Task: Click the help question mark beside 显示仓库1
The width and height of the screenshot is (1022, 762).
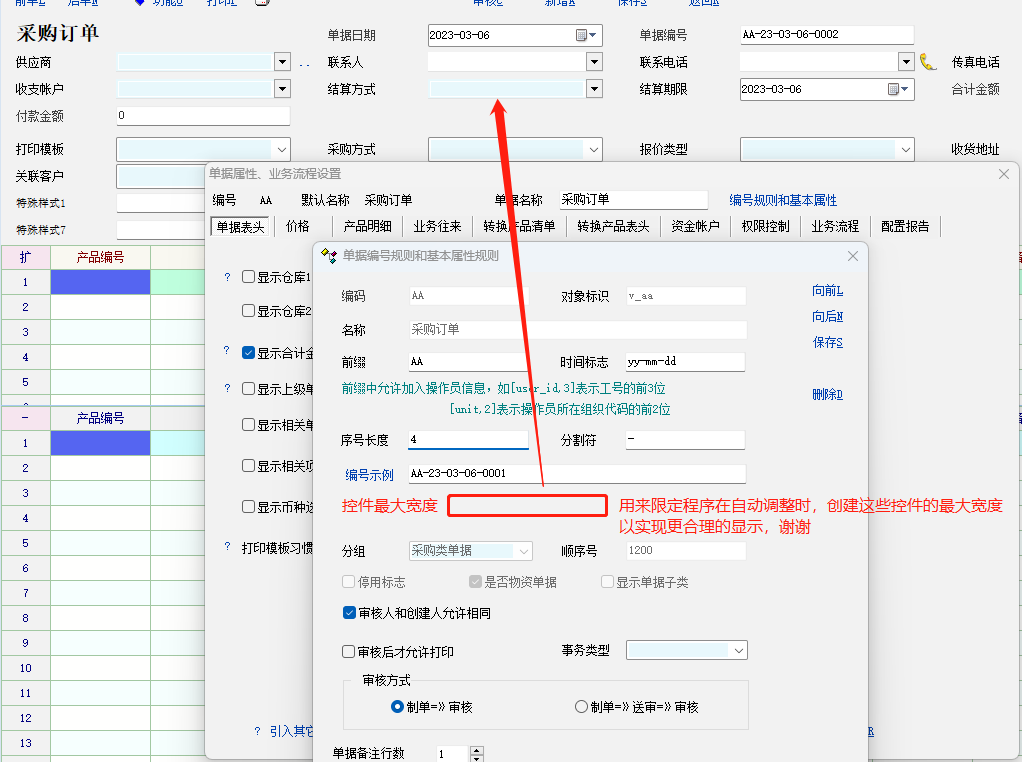Action: tap(227, 277)
